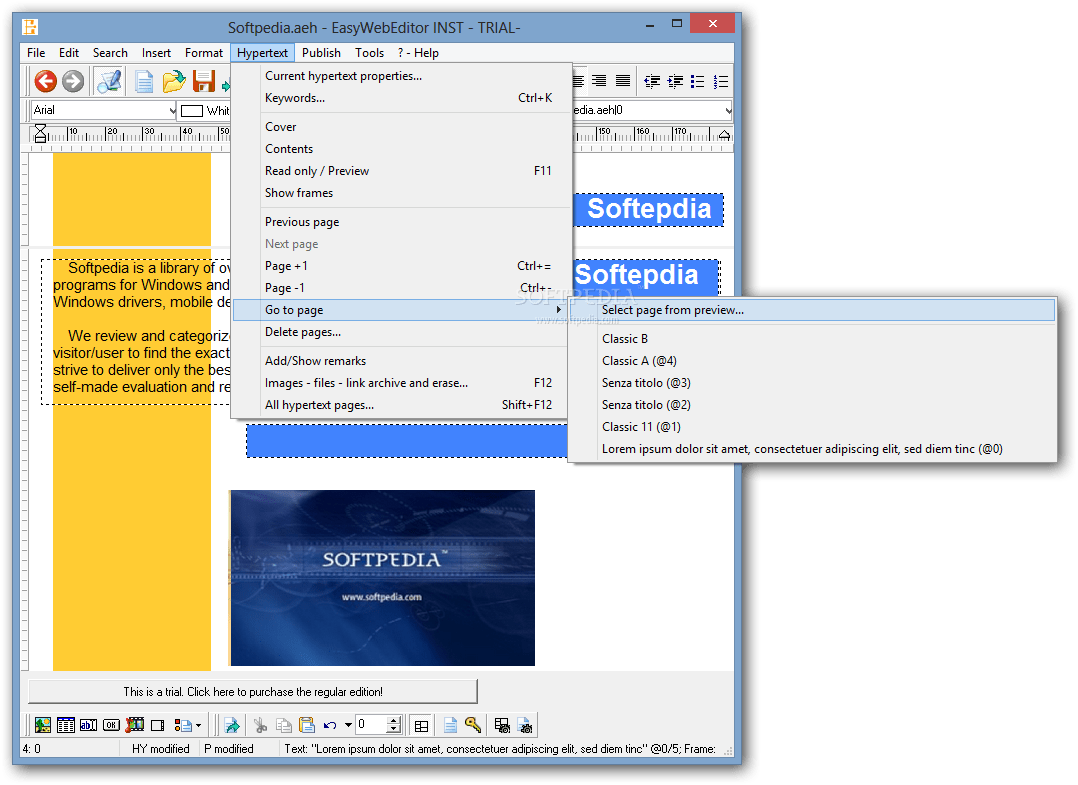Insert a frame with the empty box icon
The width and height of the screenshot is (1078, 785).
pyautogui.click(x=157, y=725)
